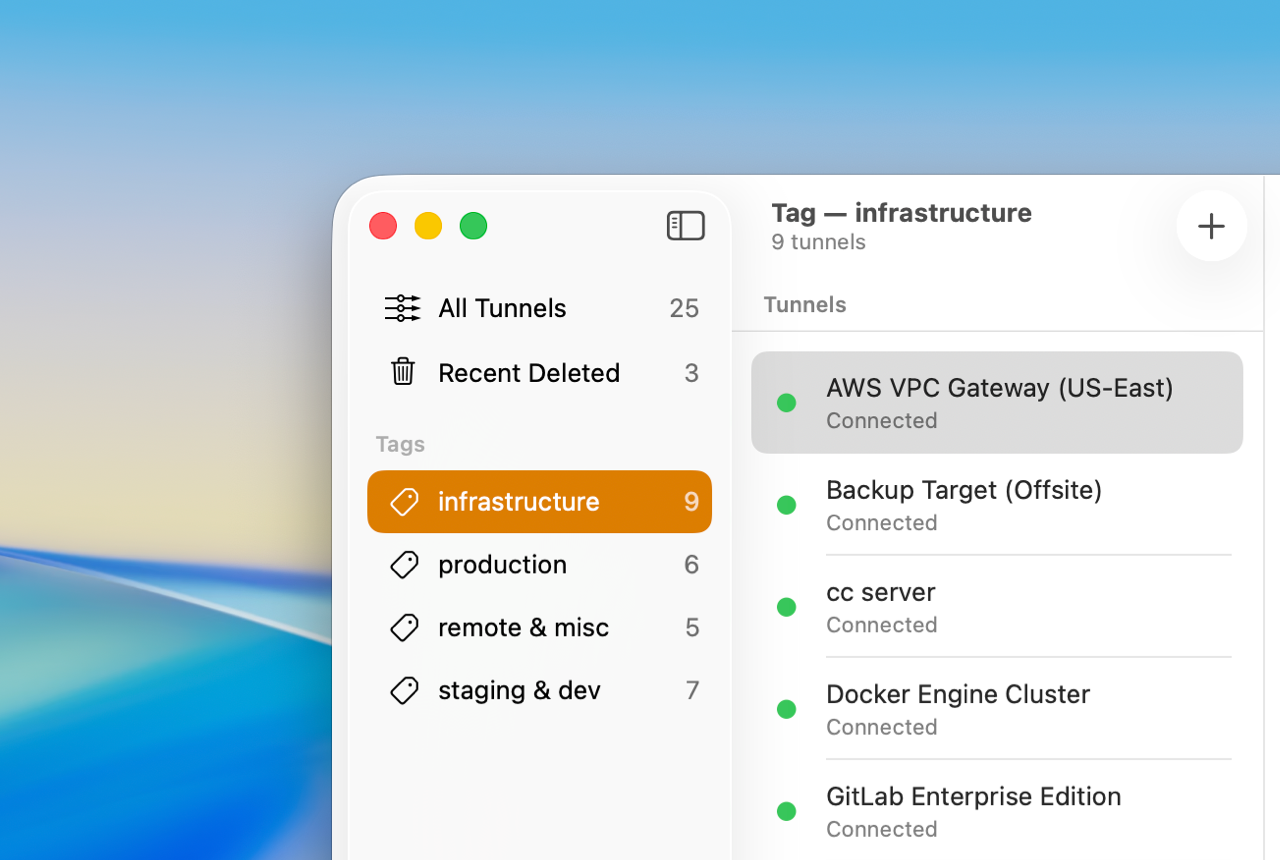Click Connected status under GitLab Enterprise Edition
Viewport: 1280px width, 860px height.
pyautogui.click(x=881, y=829)
